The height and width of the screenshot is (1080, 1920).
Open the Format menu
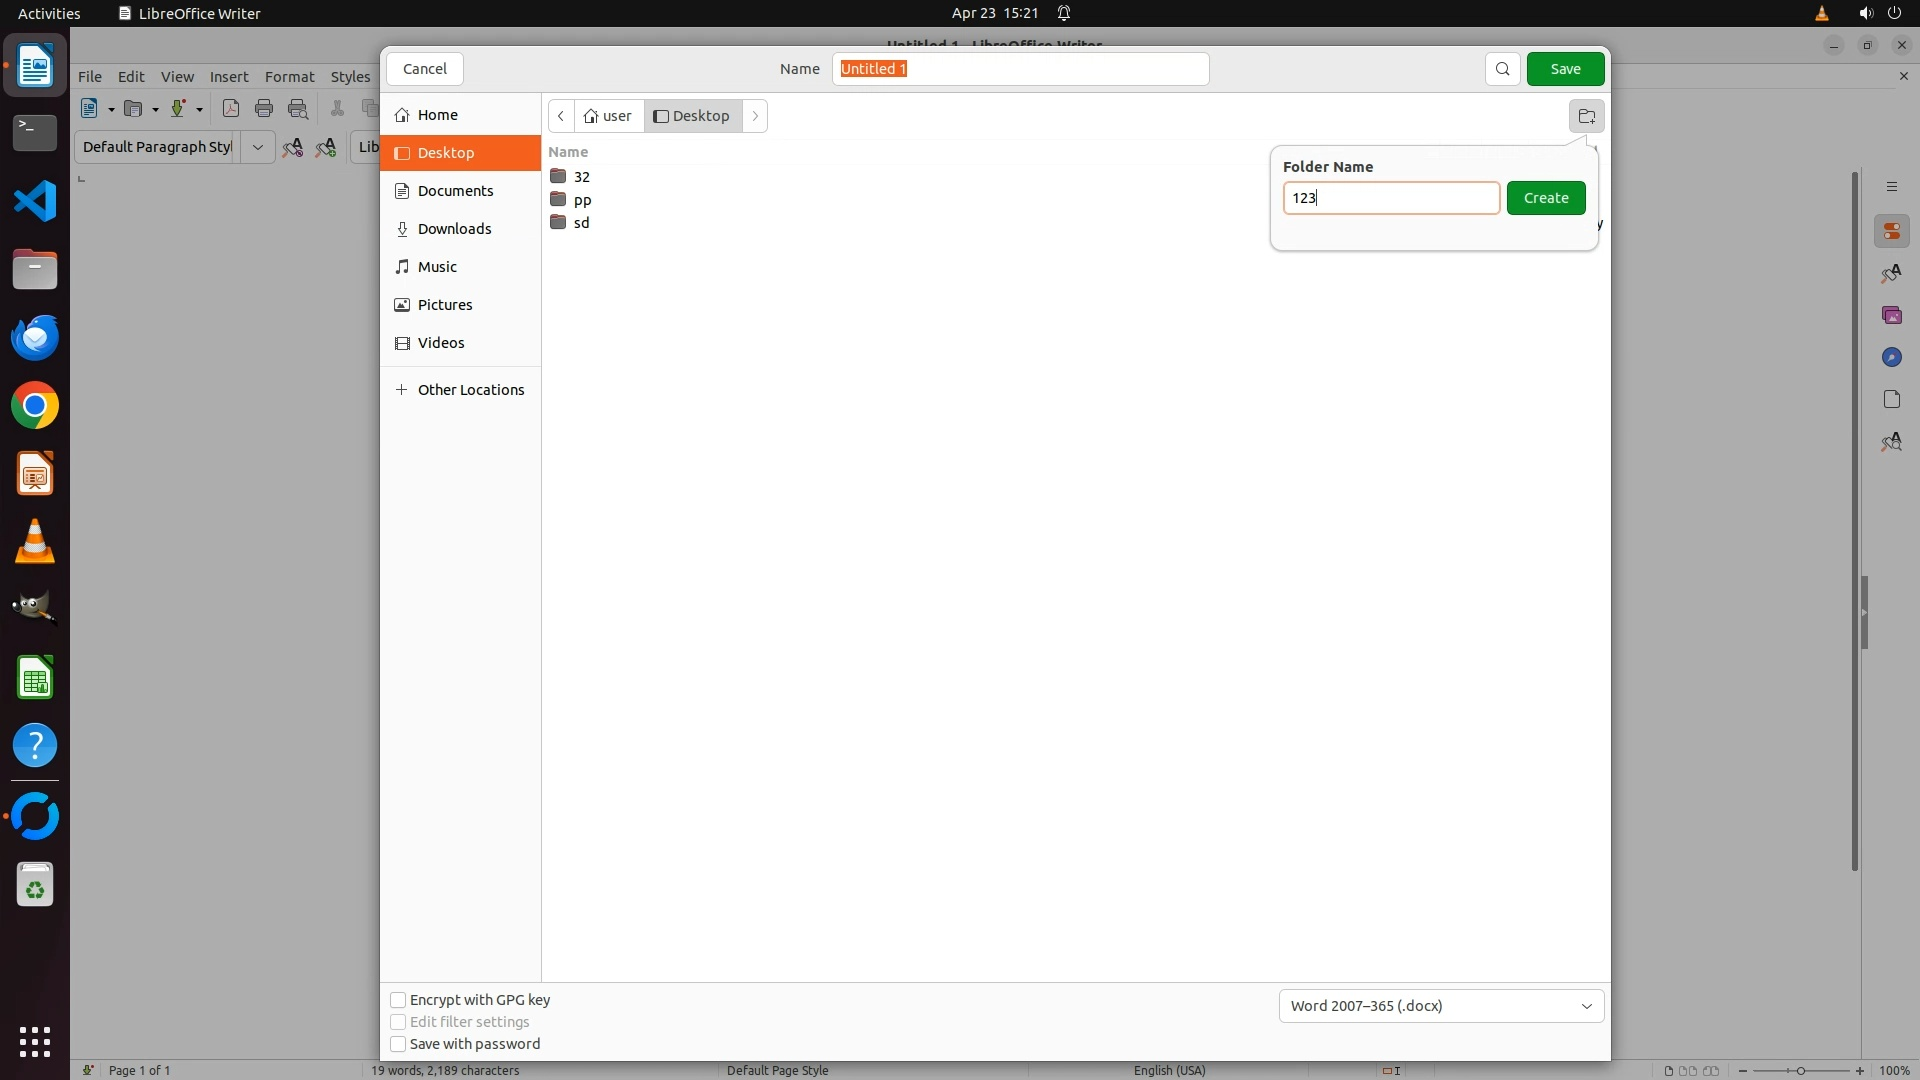[289, 77]
